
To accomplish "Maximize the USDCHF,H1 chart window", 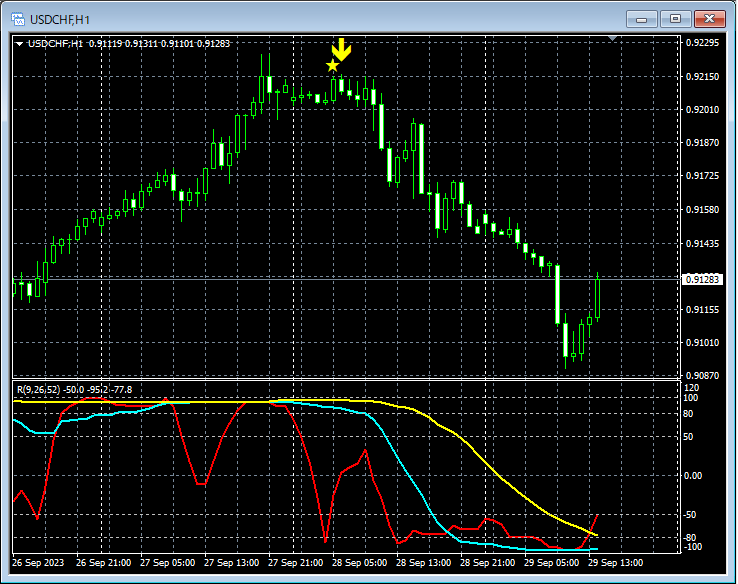I will [x=675, y=19].
